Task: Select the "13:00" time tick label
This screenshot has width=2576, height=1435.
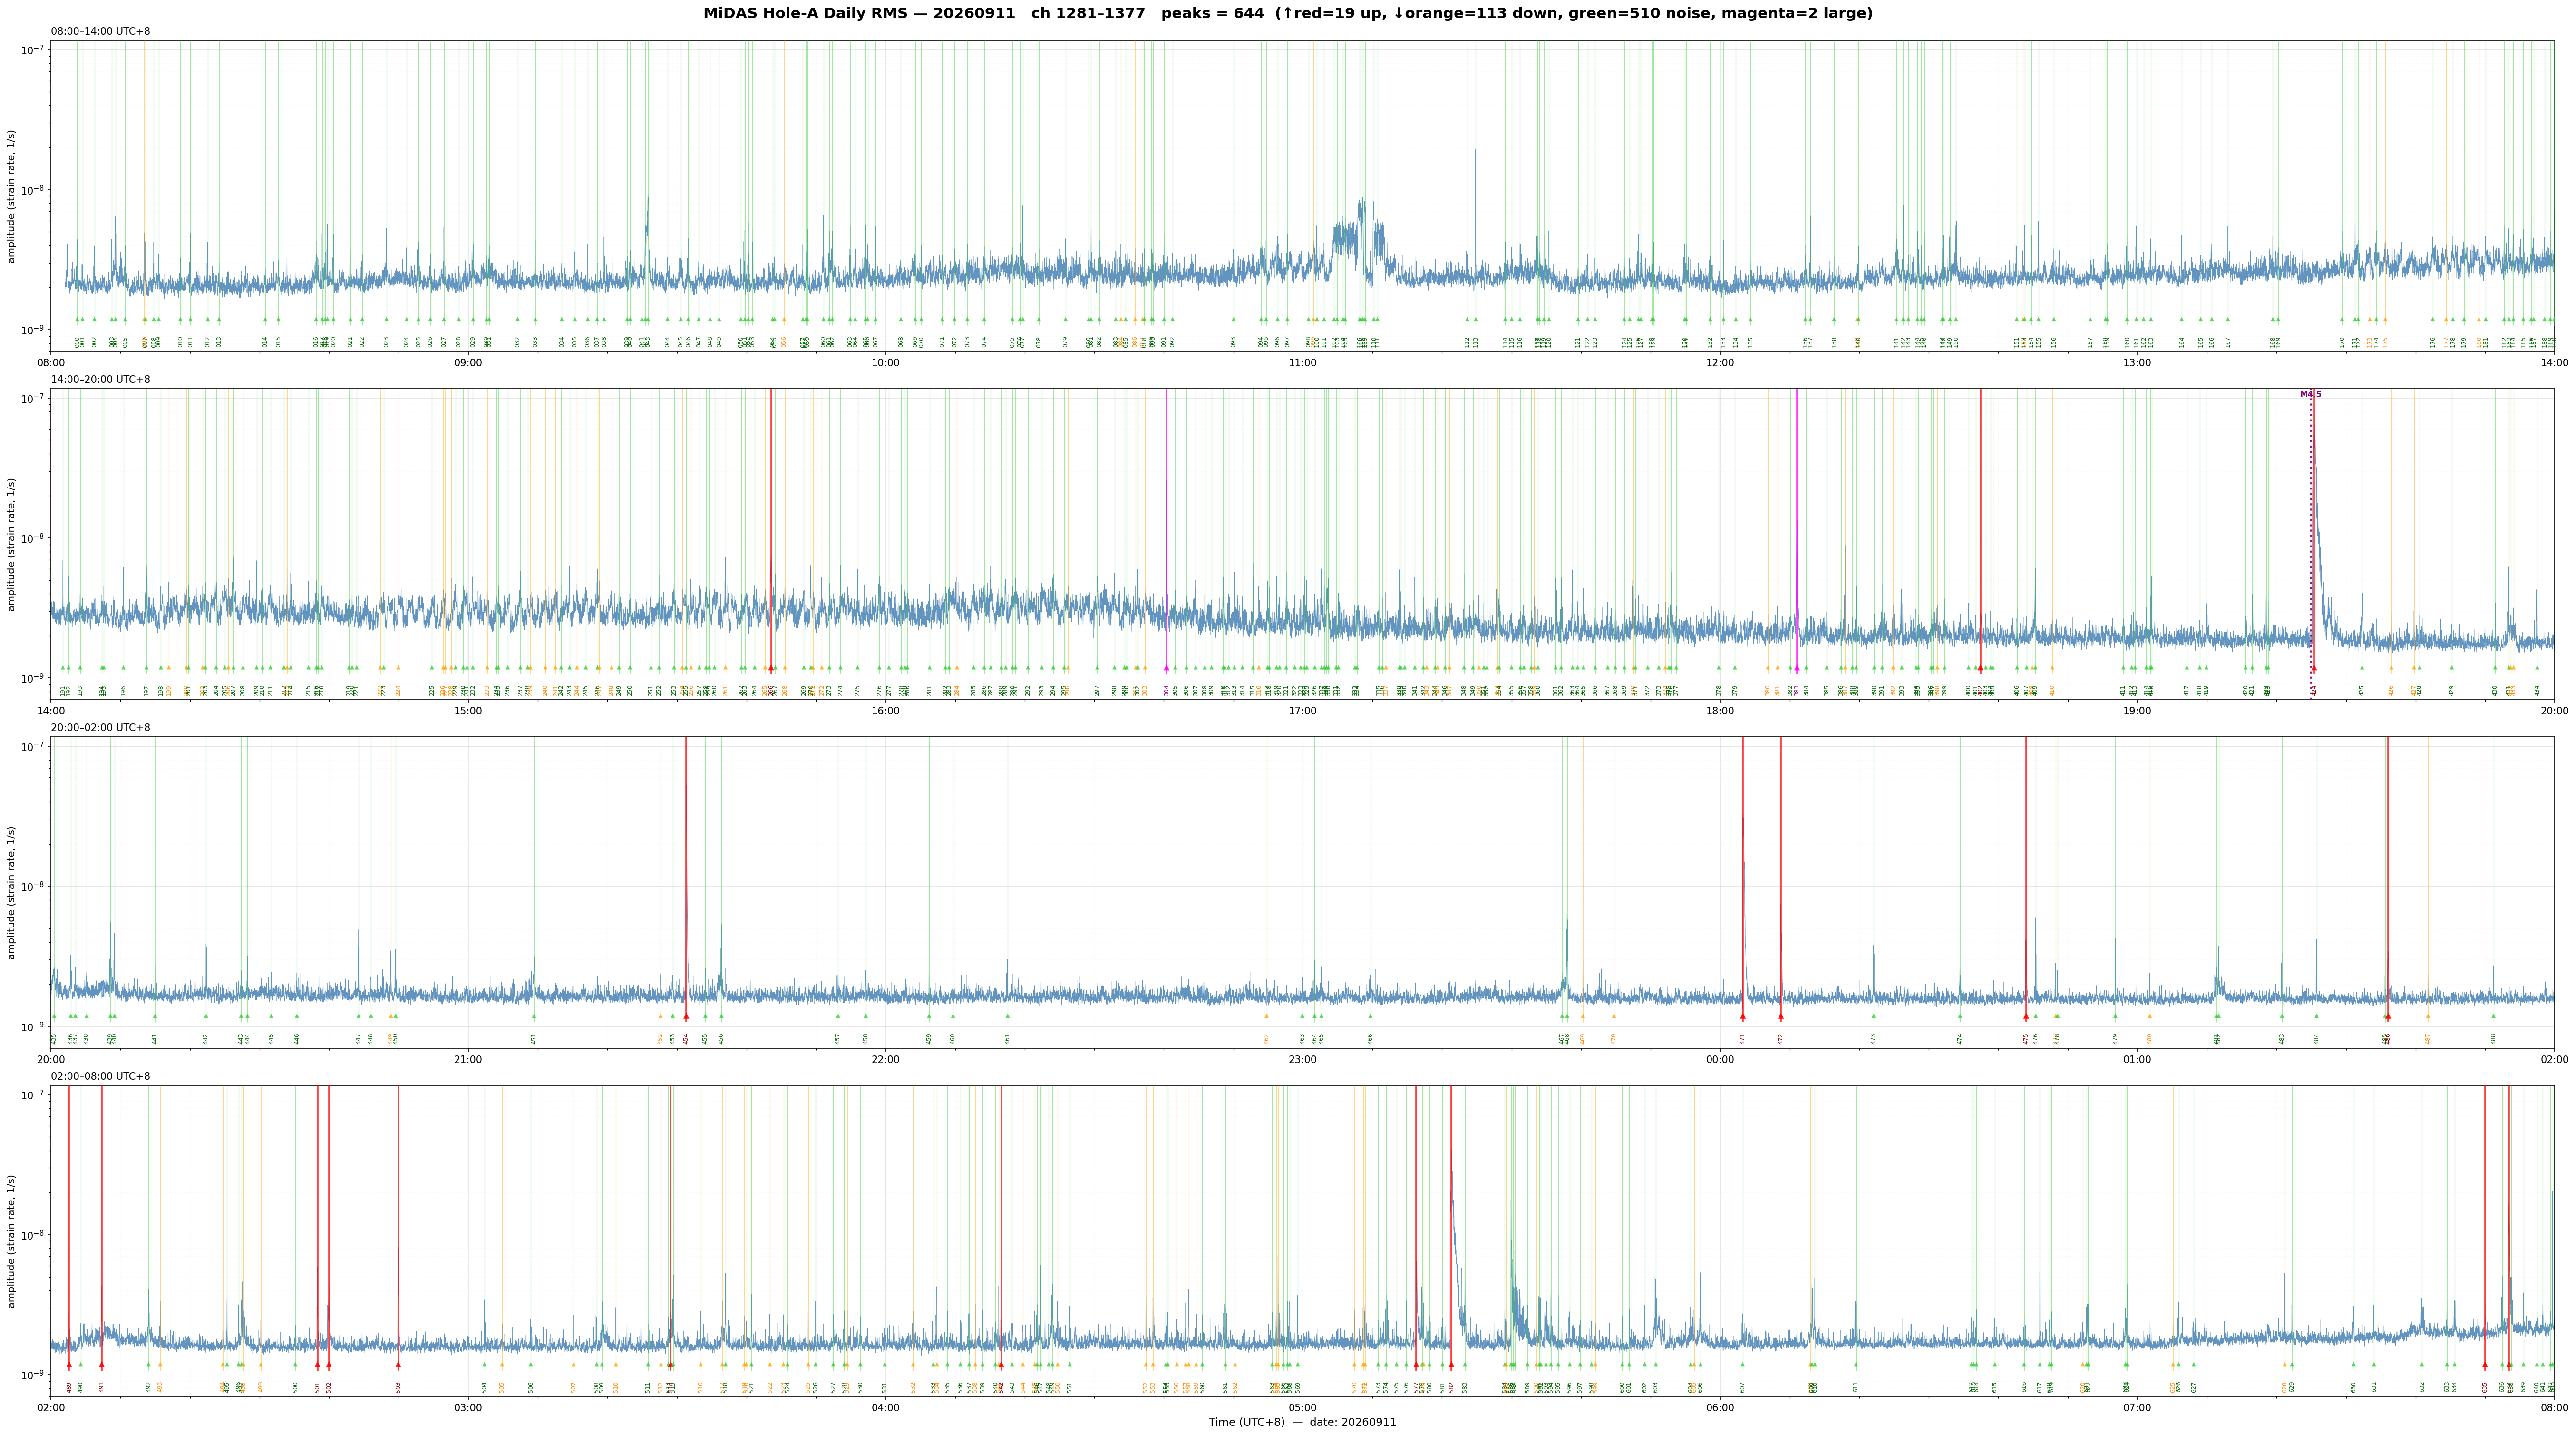Action: pos(2137,363)
